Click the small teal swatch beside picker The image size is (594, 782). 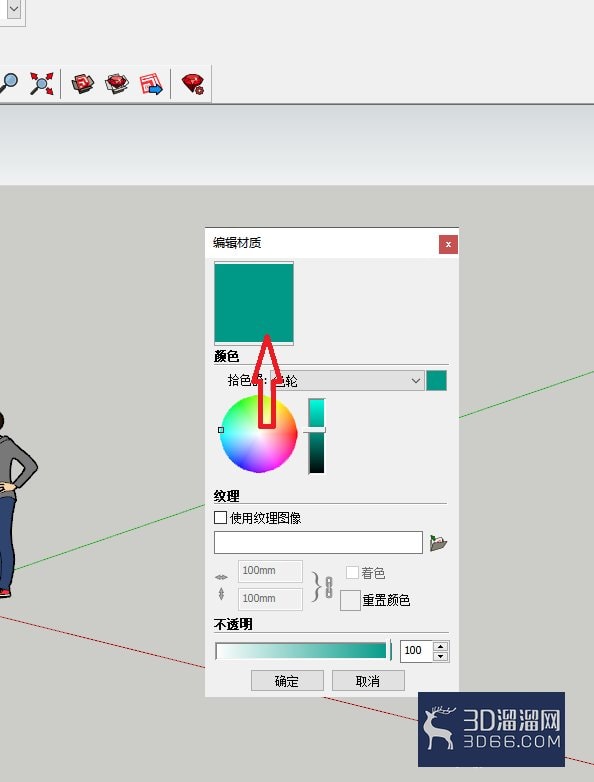coord(436,381)
